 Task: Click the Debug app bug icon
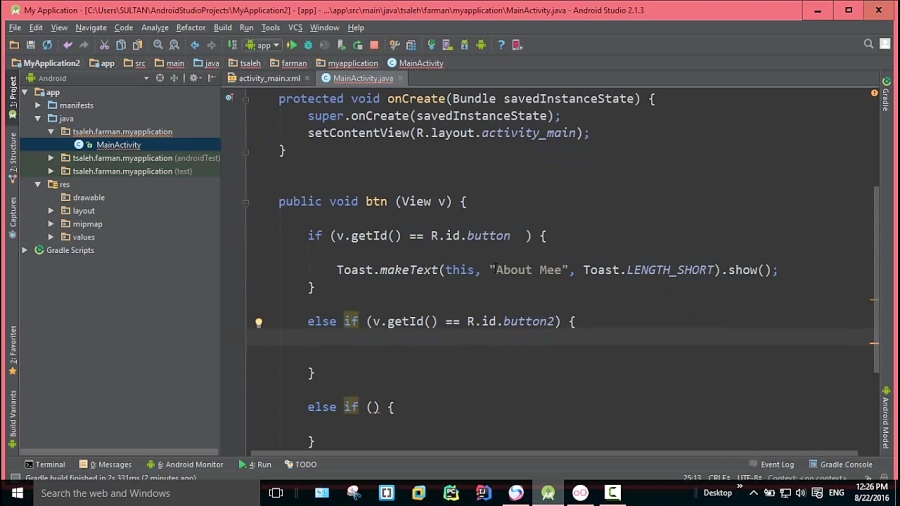coord(308,45)
